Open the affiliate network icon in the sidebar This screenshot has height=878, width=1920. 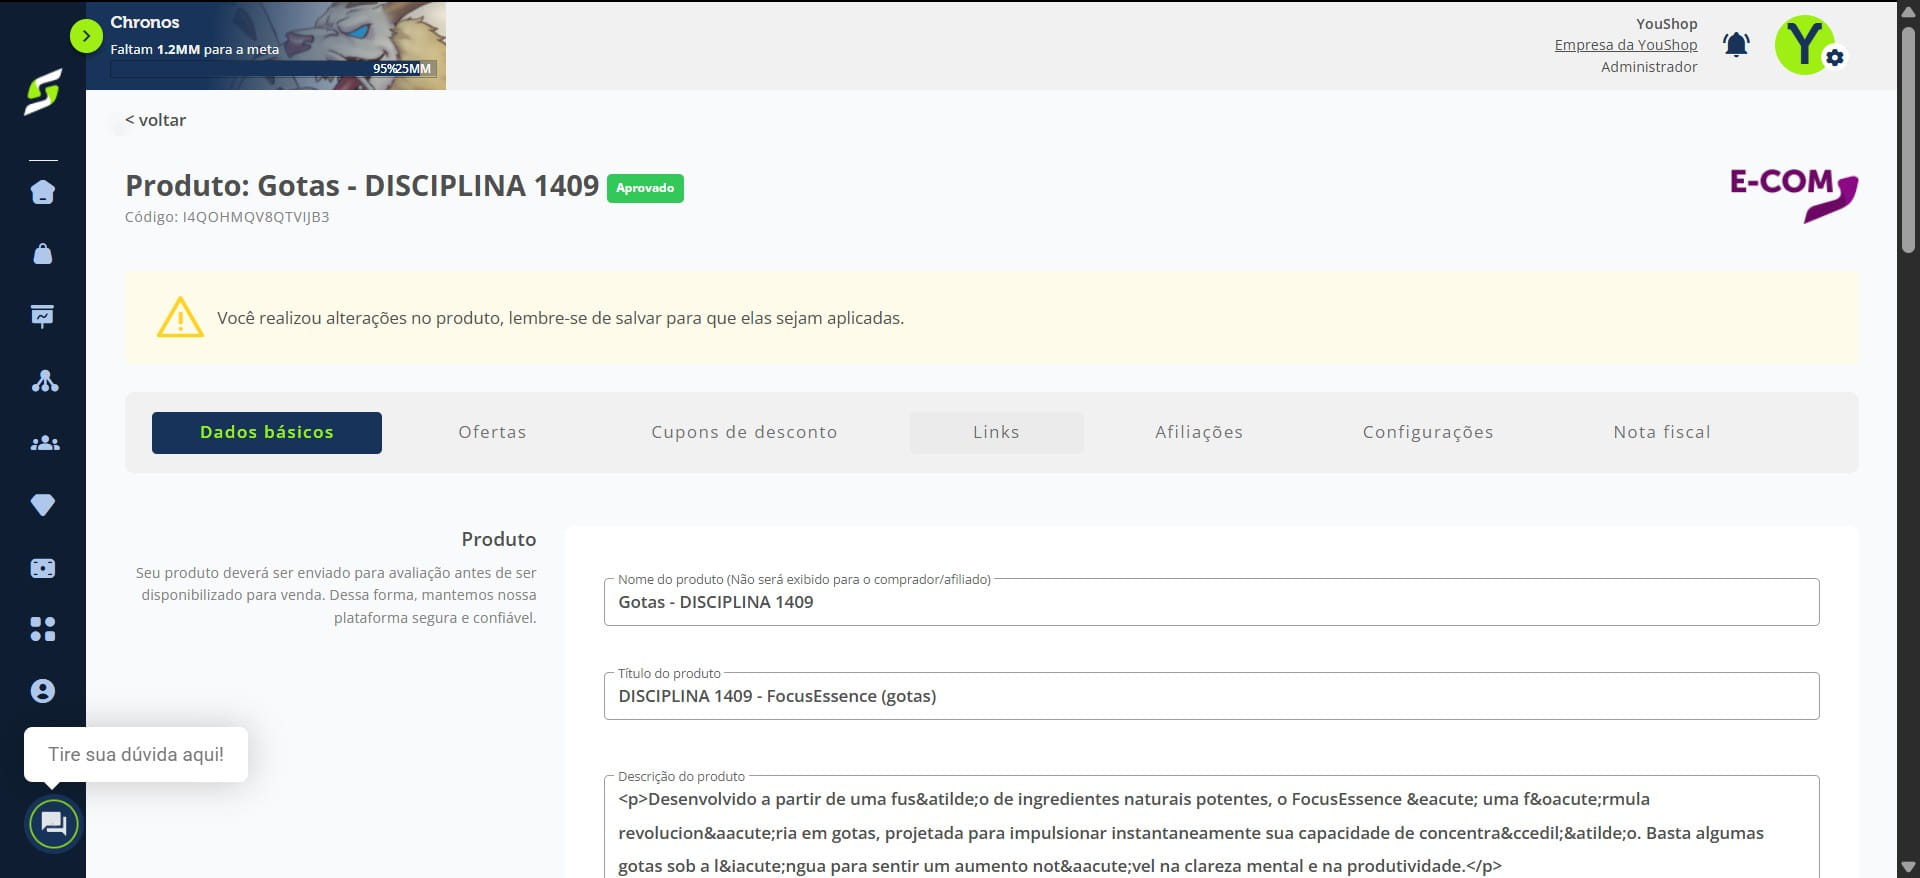tap(44, 381)
